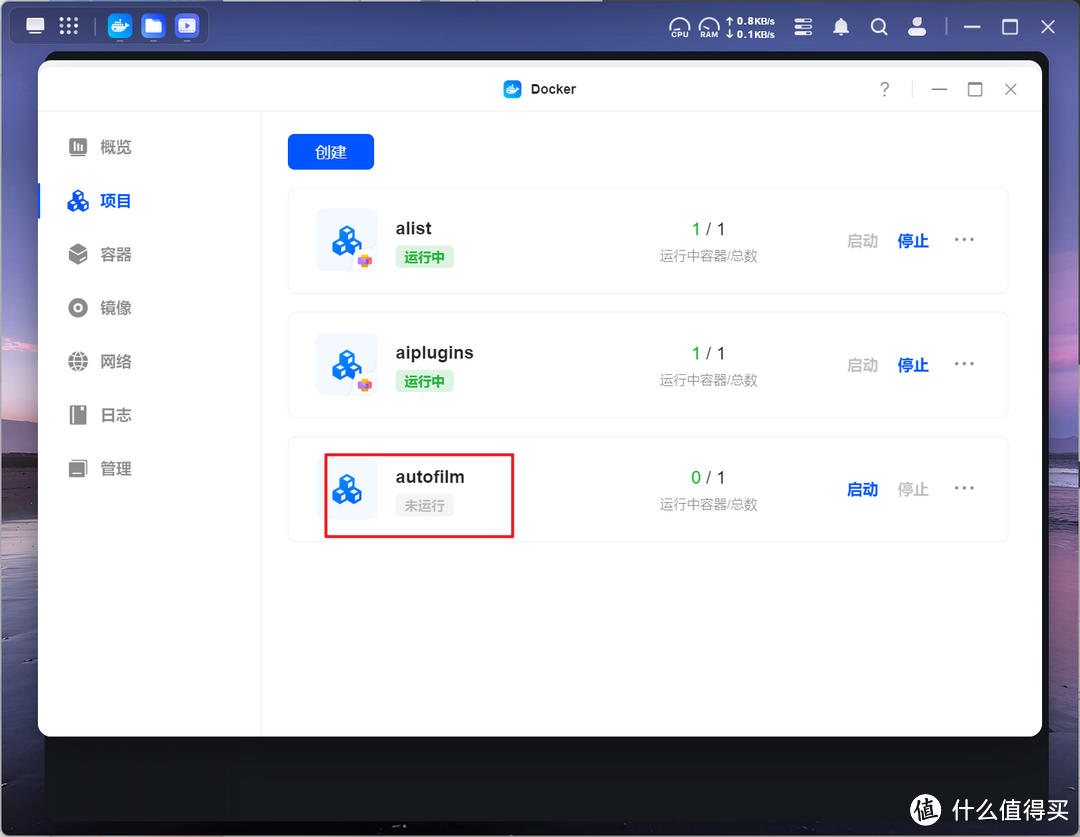Open the more options menu for alist
This screenshot has height=837, width=1080.
[964, 240]
